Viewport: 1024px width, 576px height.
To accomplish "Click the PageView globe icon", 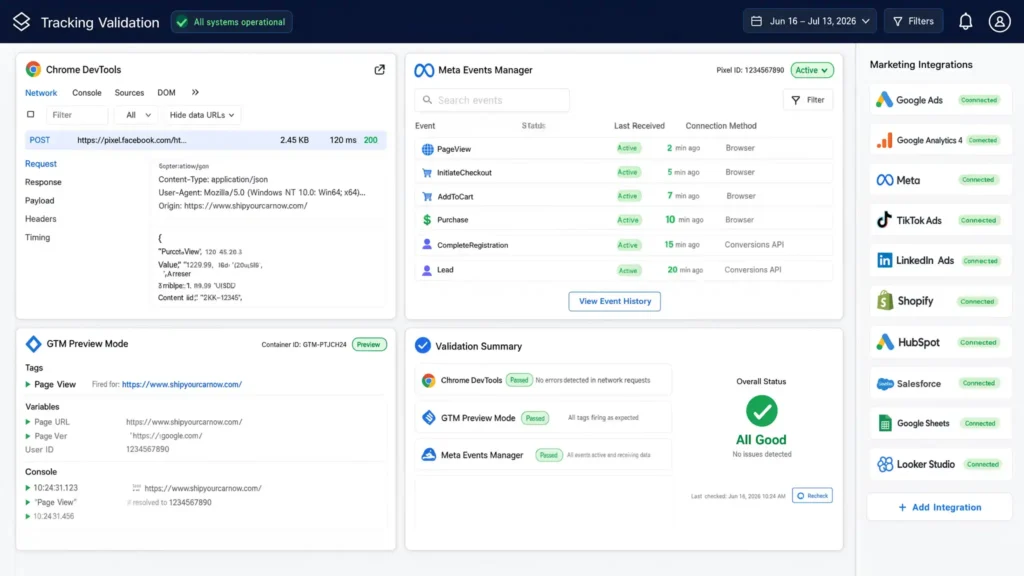I will coord(427,149).
